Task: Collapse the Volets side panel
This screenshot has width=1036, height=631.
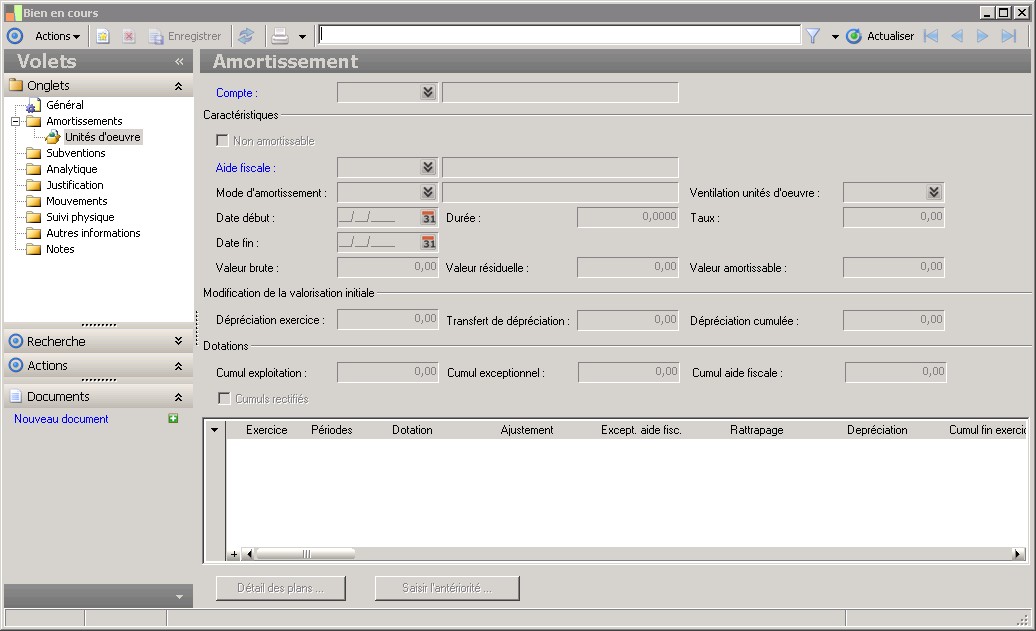Action: [179, 61]
